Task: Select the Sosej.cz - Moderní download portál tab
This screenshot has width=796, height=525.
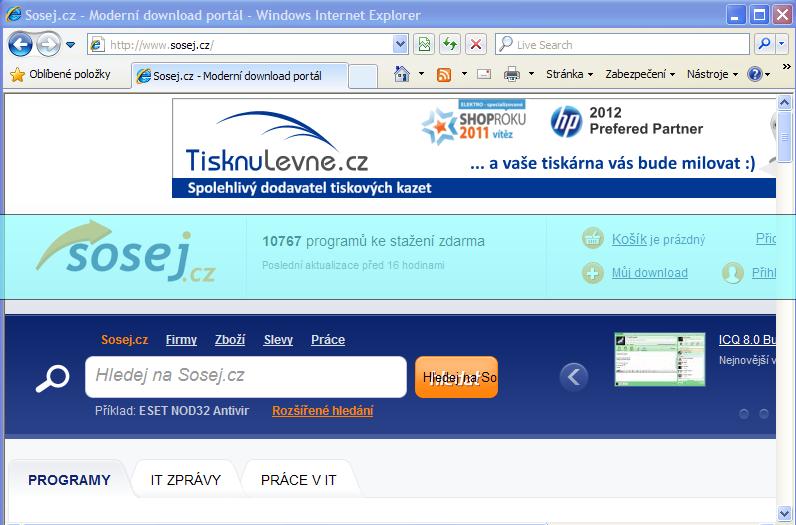Action: (x=240, y=76)
